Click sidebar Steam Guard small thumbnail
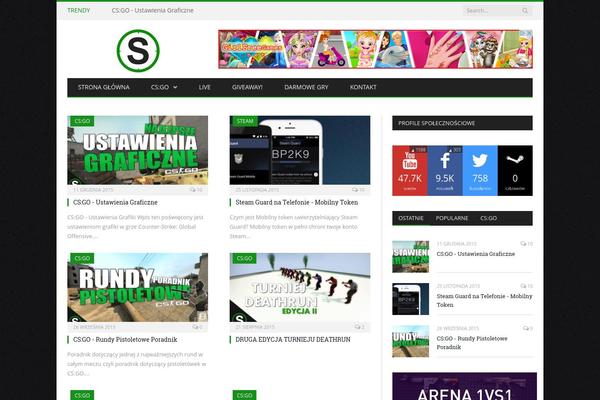 [x=411, y=299]
